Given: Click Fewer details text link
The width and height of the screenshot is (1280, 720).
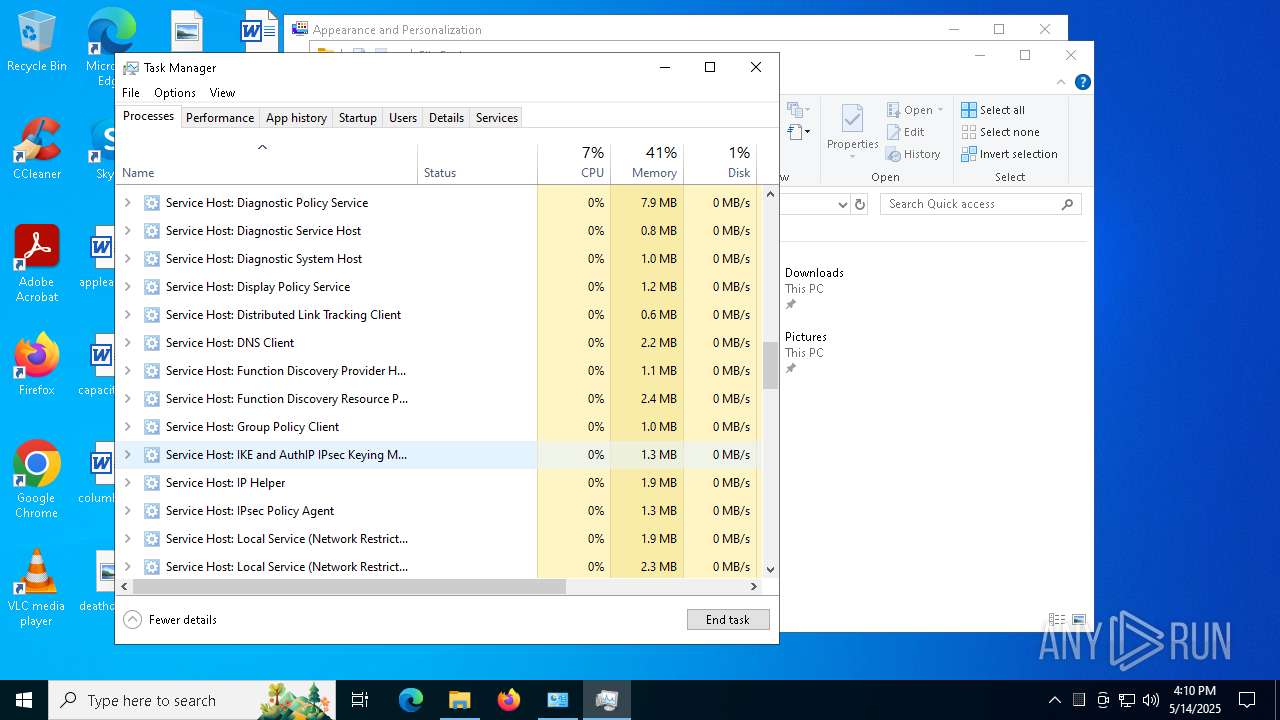Looking at the screenshot, I should [183, 620].
